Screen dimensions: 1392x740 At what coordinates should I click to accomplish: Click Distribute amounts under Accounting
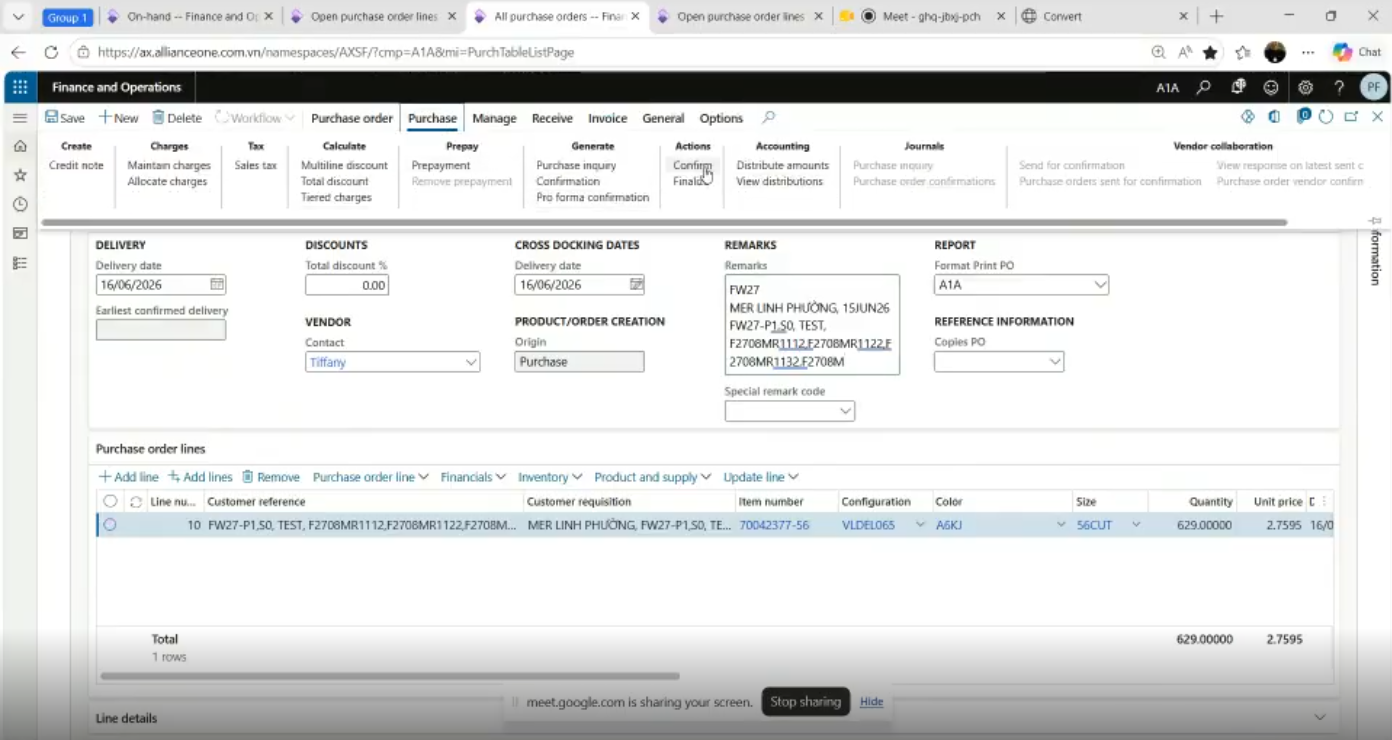tap(782, 165)
